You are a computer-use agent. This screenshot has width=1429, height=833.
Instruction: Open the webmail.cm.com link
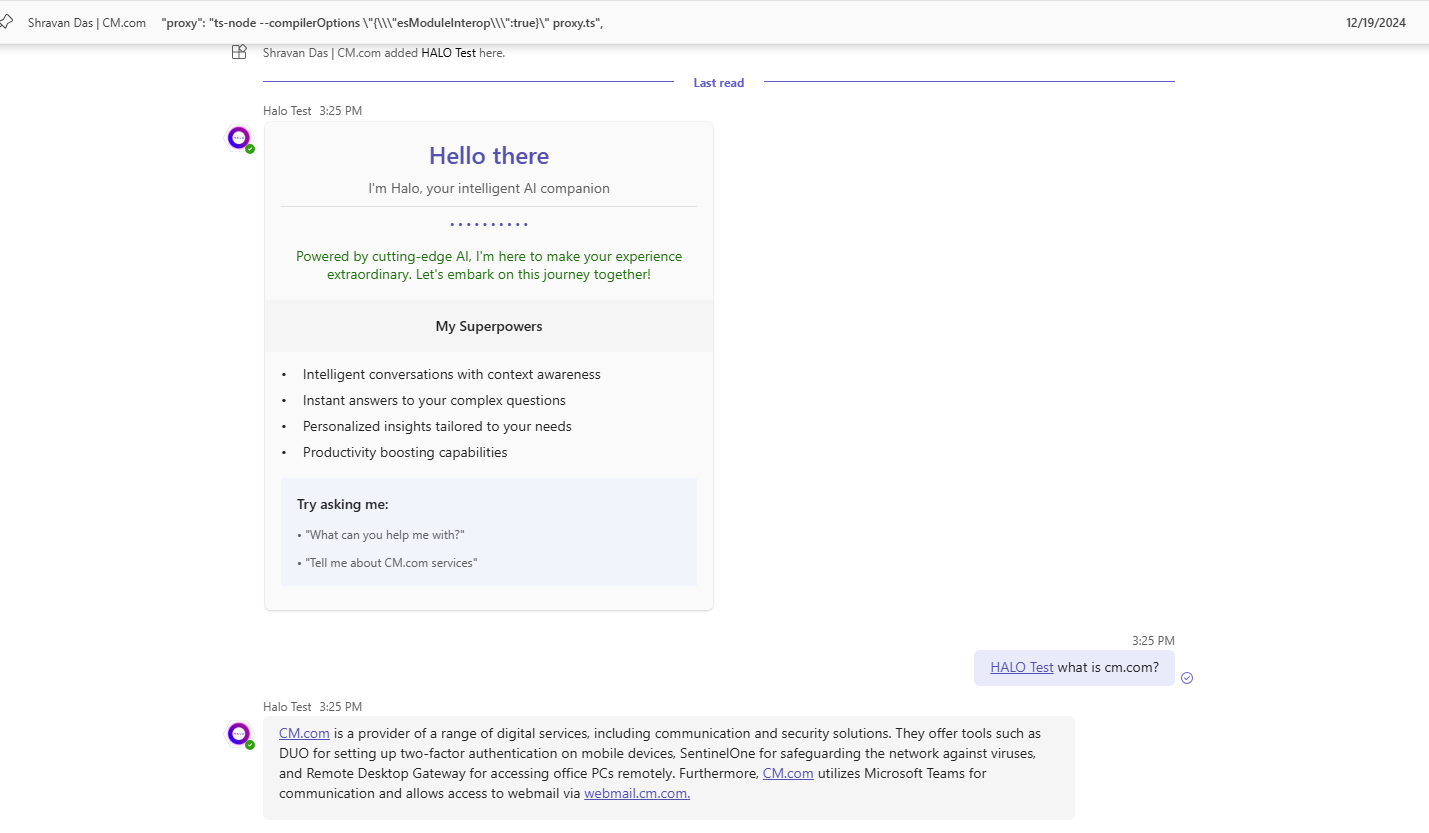(x=637, y=793)
